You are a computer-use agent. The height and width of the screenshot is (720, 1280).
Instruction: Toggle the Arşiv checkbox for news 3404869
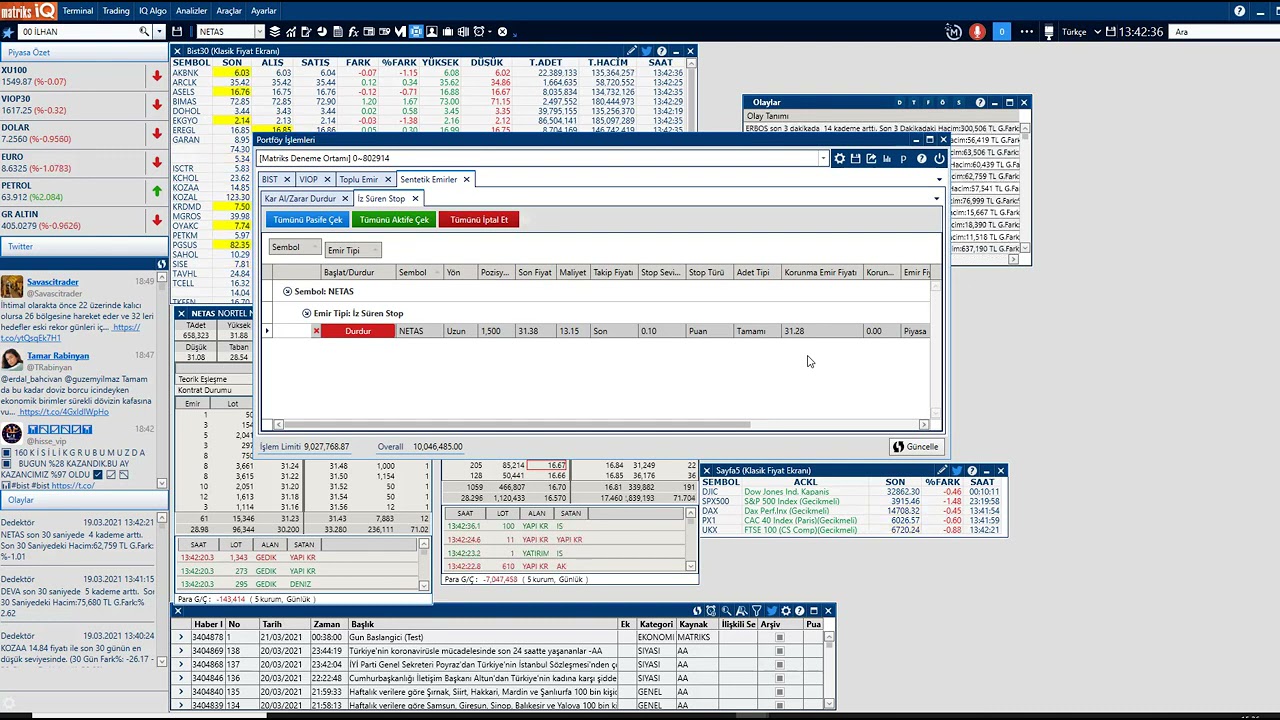780,650
